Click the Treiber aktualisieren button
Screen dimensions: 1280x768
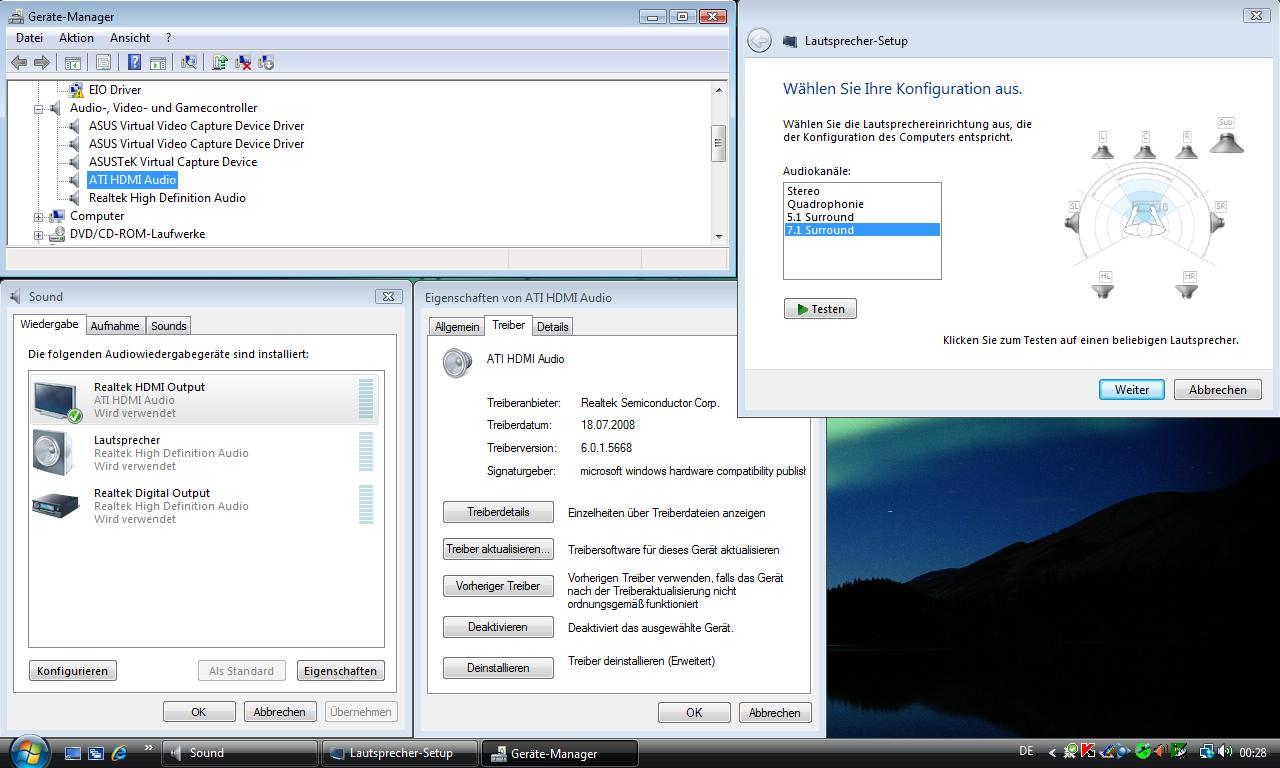[x=498, y=549]
